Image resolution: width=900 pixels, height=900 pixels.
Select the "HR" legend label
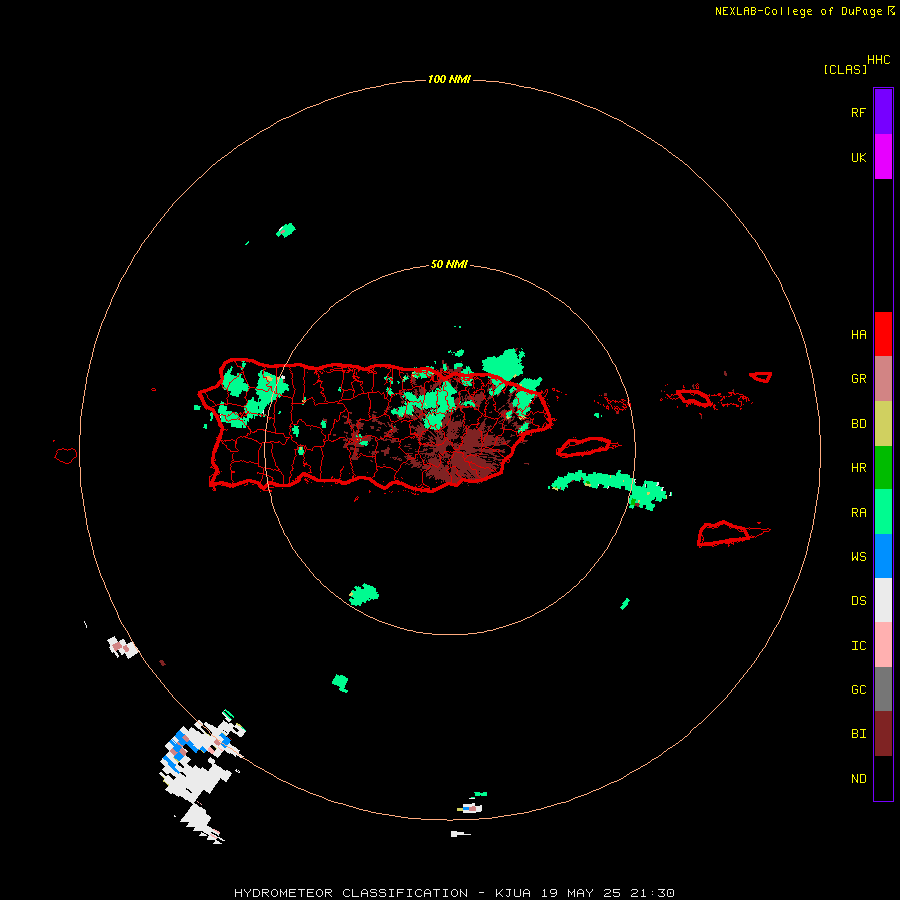tap(858, 468)
